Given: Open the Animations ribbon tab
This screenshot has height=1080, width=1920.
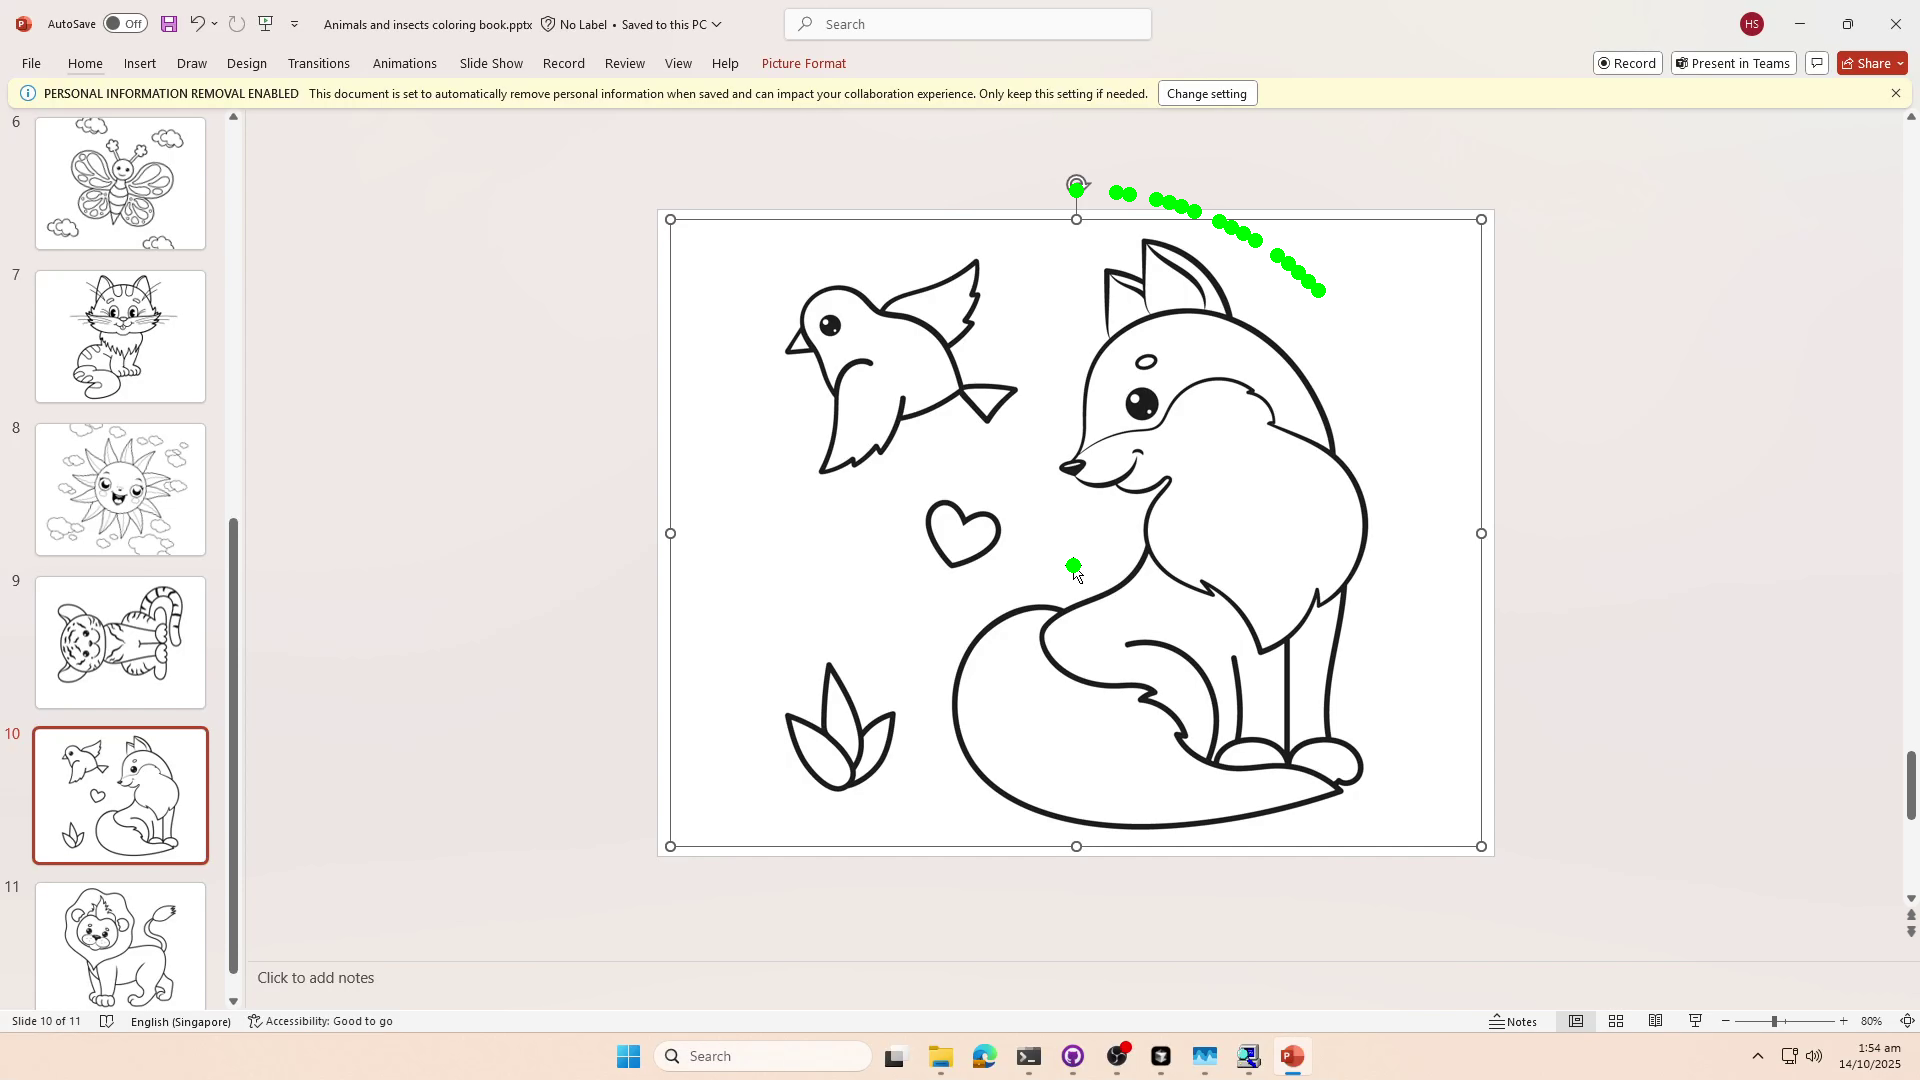Looking at the screenshot, I should 404,63.
